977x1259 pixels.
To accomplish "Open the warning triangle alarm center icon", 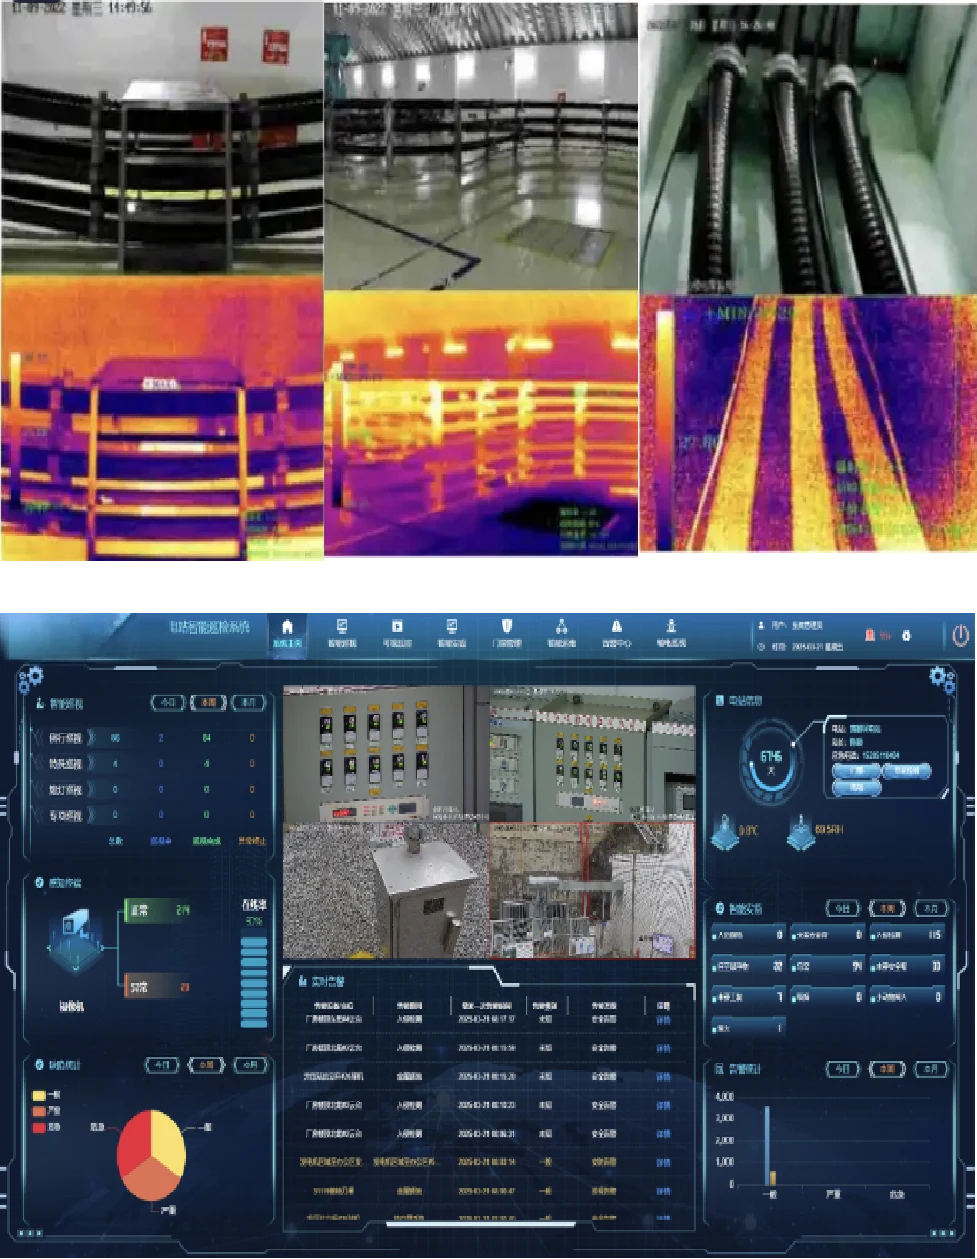I will (x=617, y=627).
